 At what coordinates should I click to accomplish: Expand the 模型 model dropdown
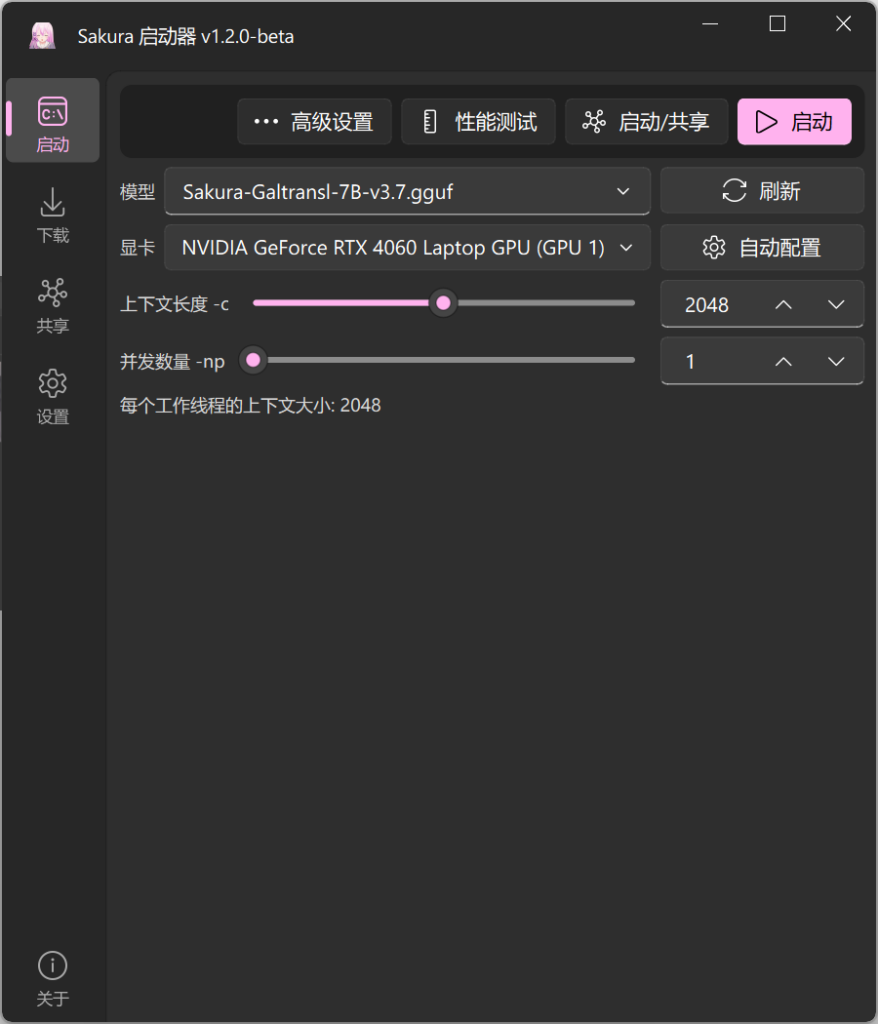point(407,191)
